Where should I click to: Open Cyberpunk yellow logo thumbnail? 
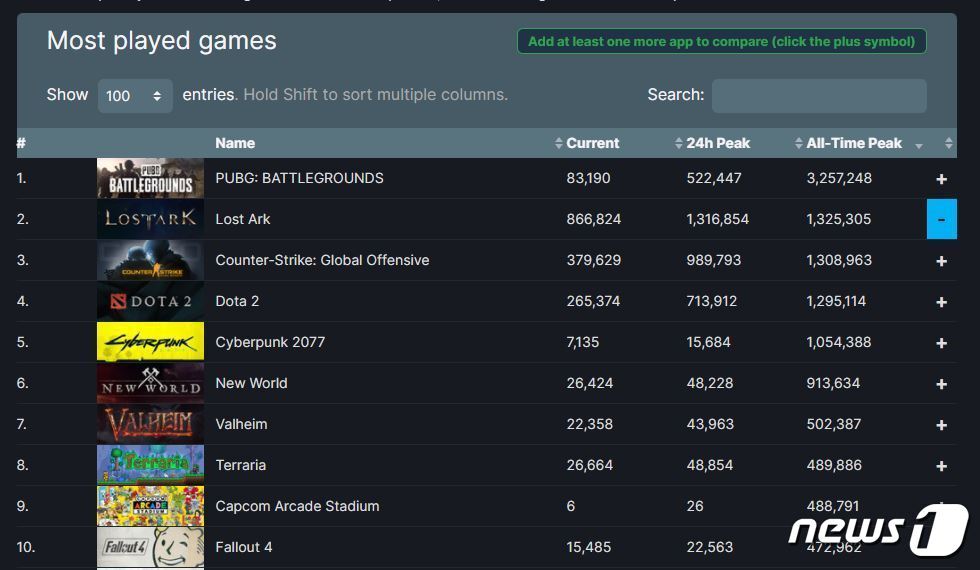(x=150, y=342)
